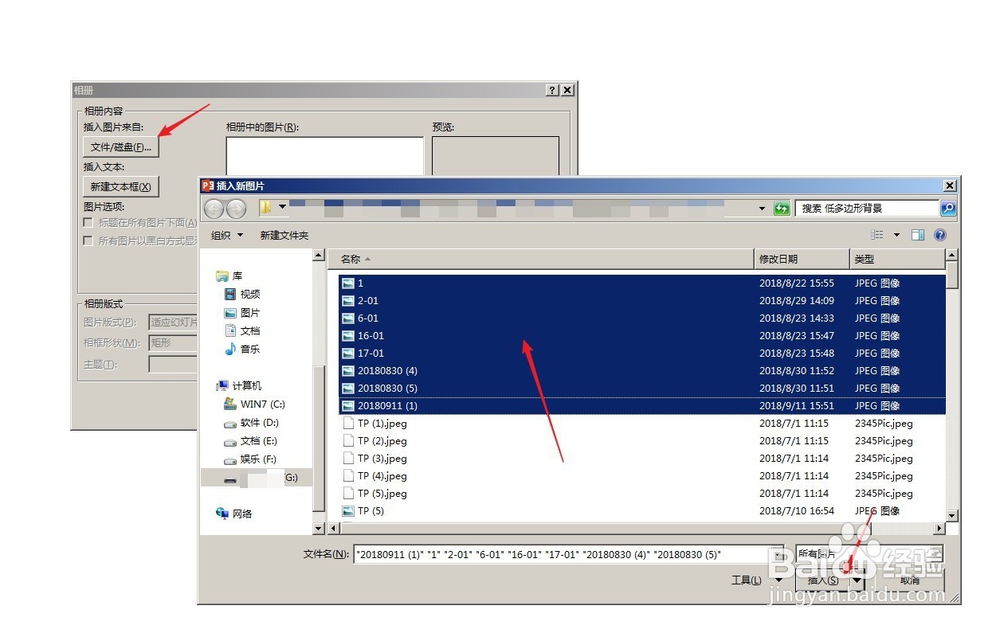Select file TP (3).jpeg
This screenshot has height=629, width=1000.
(642, 459)
